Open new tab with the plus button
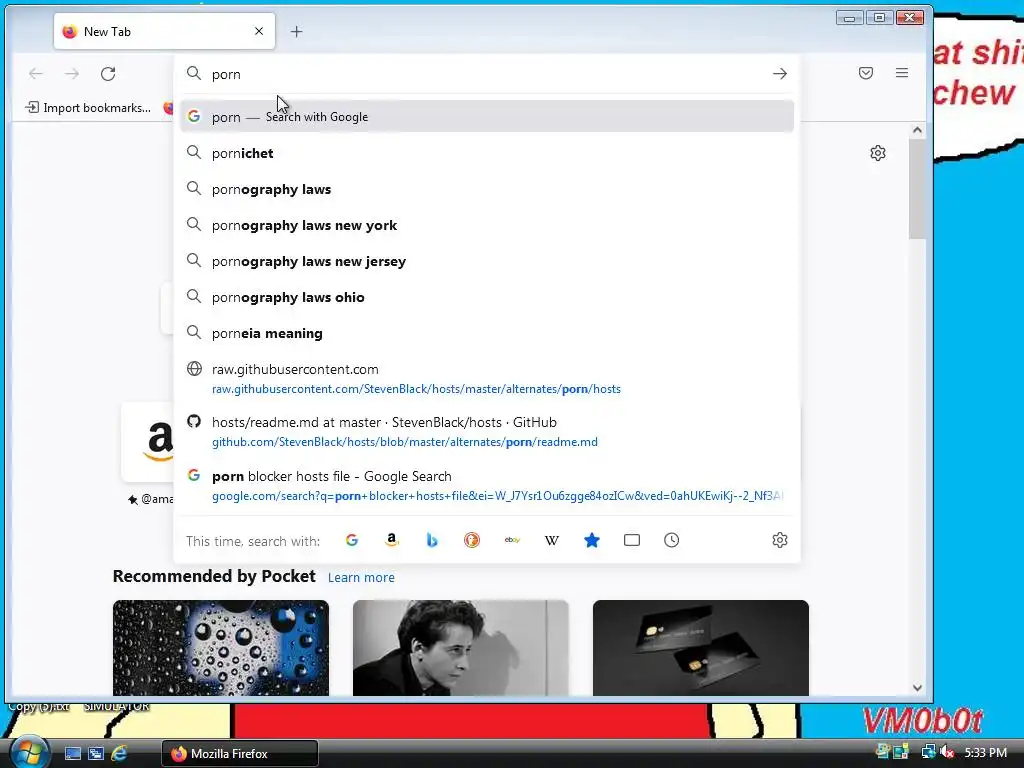The width and height of the screenshot is (1024, 768). pyautogui.click(x=296, y=31)
